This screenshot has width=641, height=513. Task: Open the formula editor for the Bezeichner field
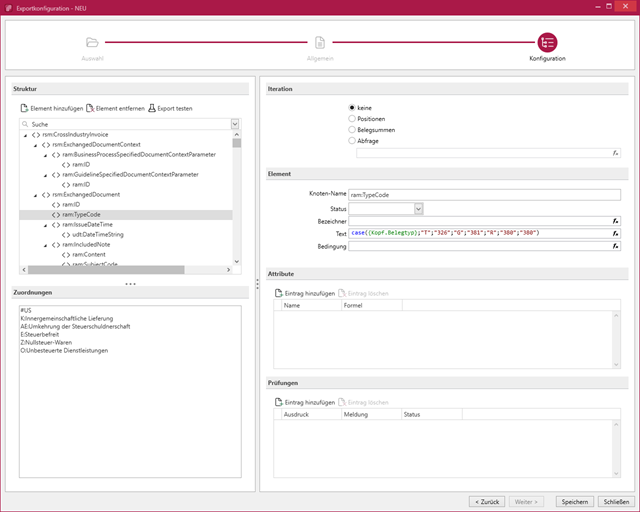click(616, 220)
